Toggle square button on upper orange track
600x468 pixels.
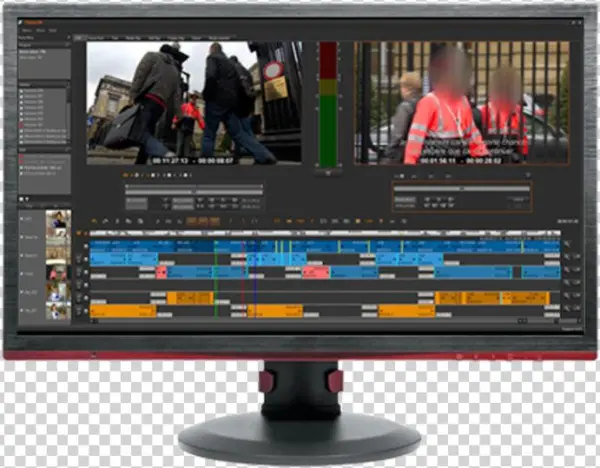pyautogui.click(x=86, y=298)
